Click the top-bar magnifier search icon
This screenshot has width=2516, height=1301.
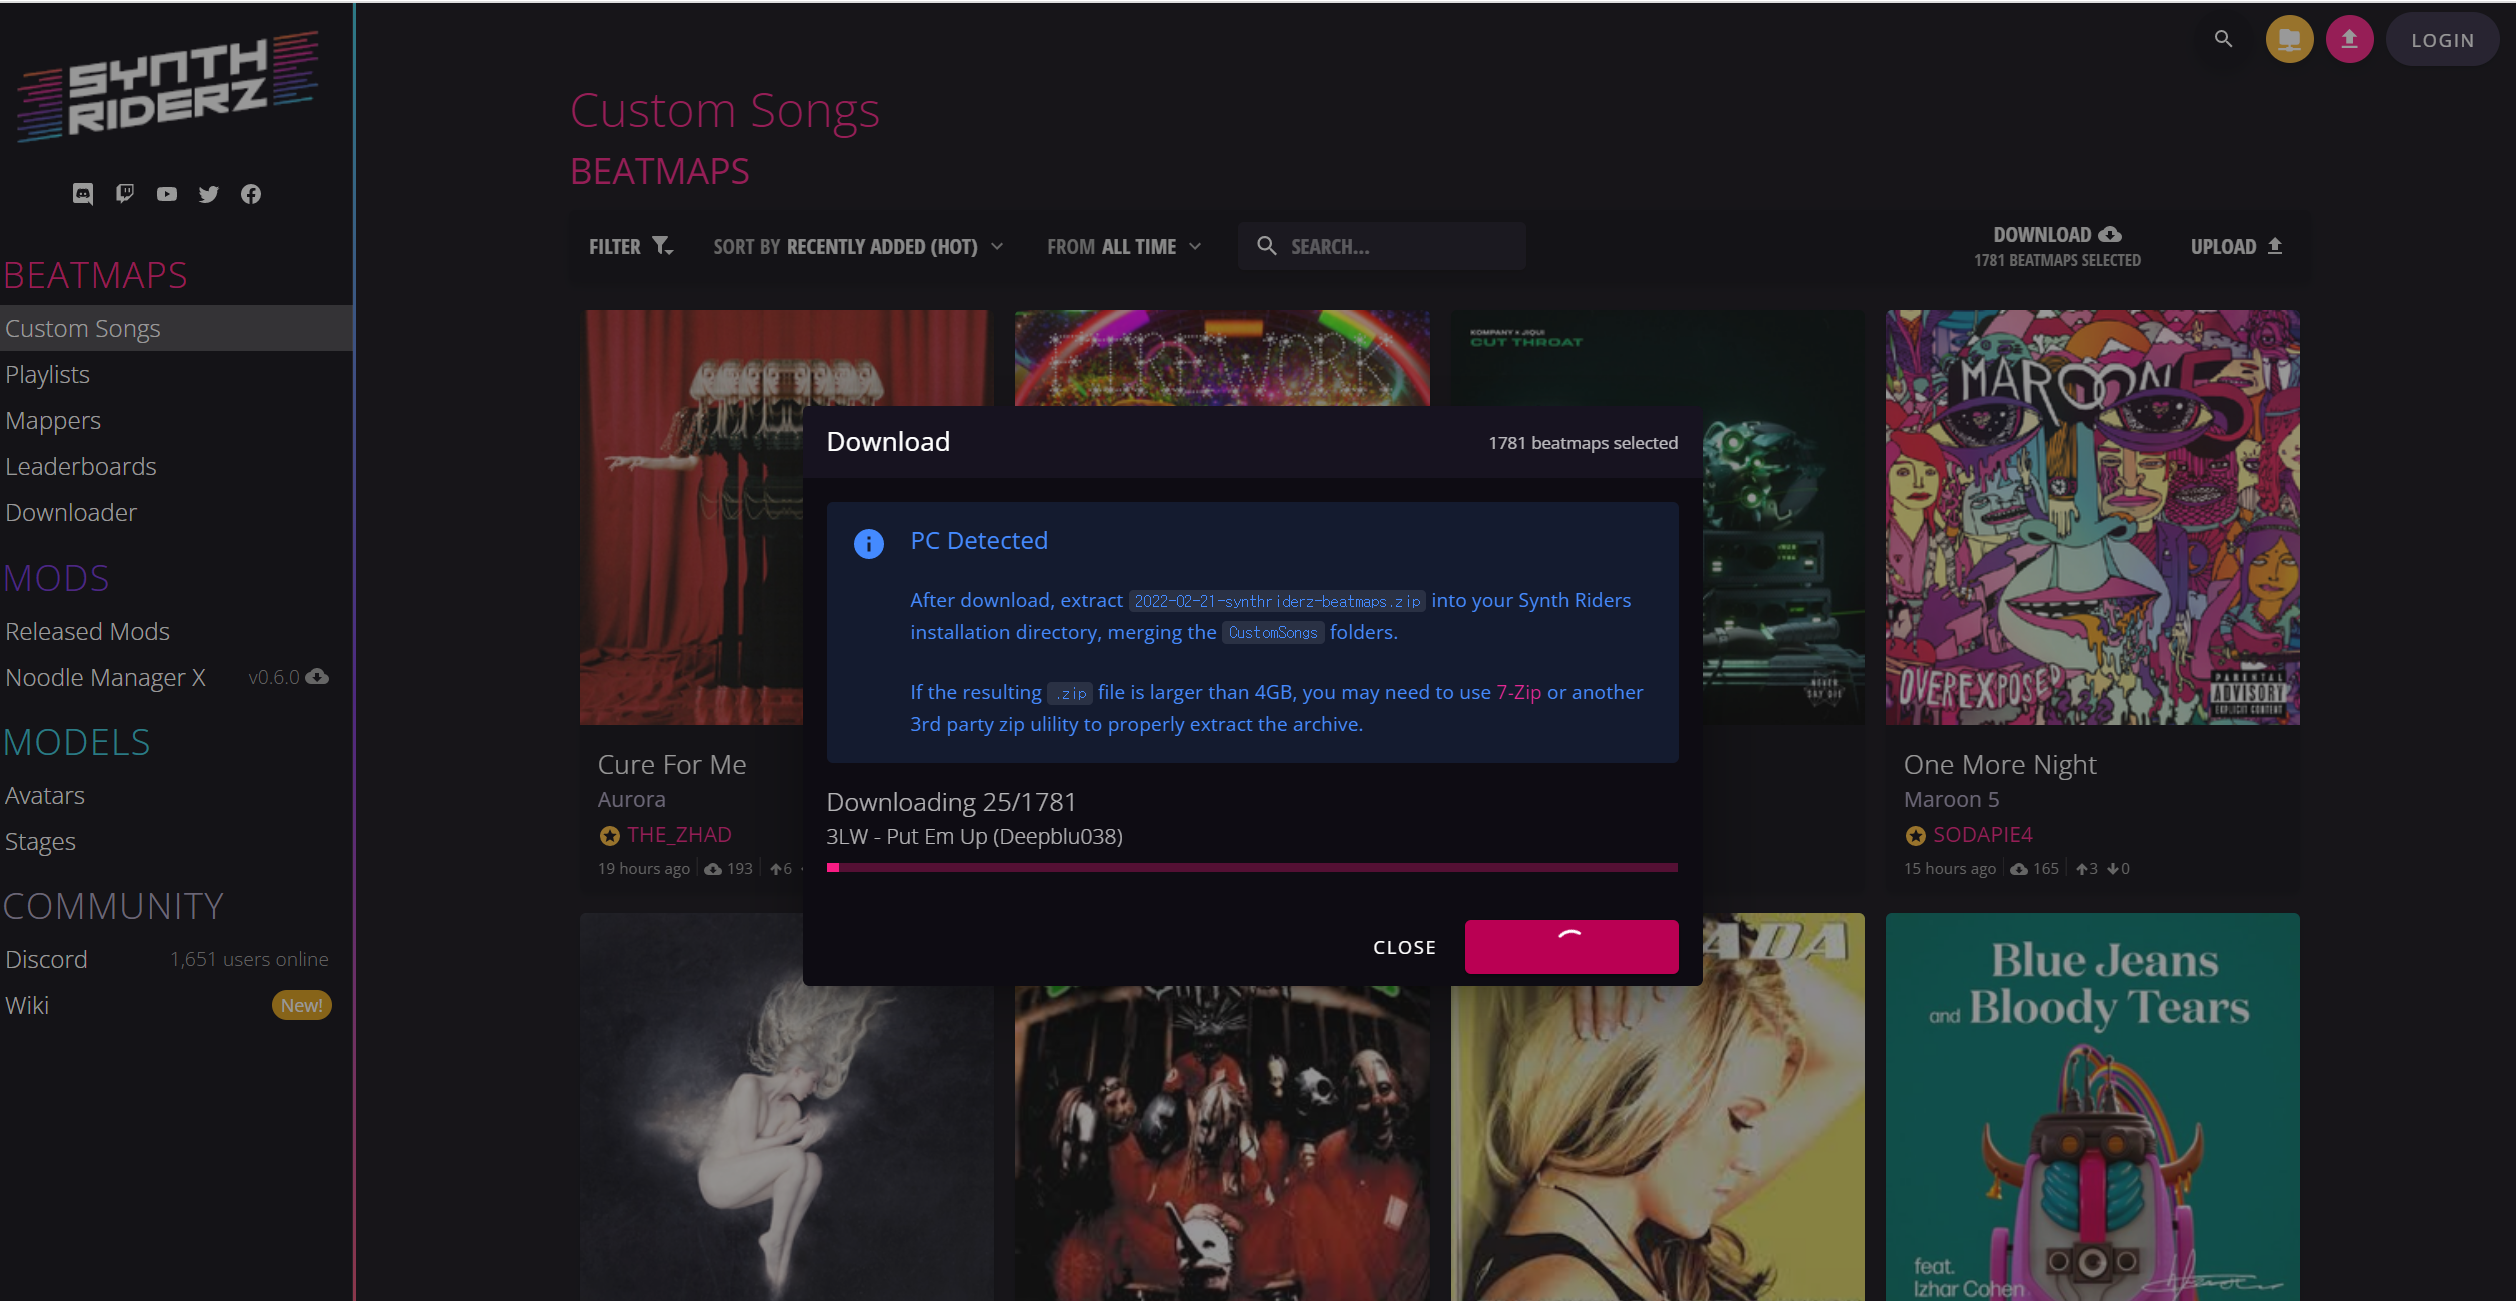tap(2223, 39)
